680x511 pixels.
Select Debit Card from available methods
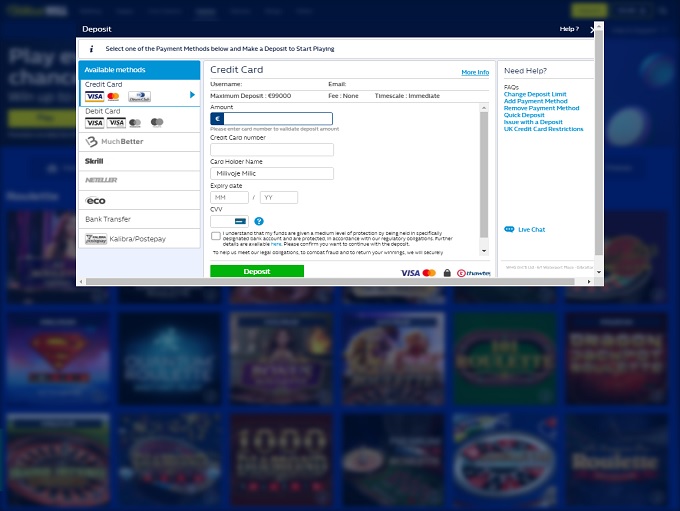click(139, 117)
